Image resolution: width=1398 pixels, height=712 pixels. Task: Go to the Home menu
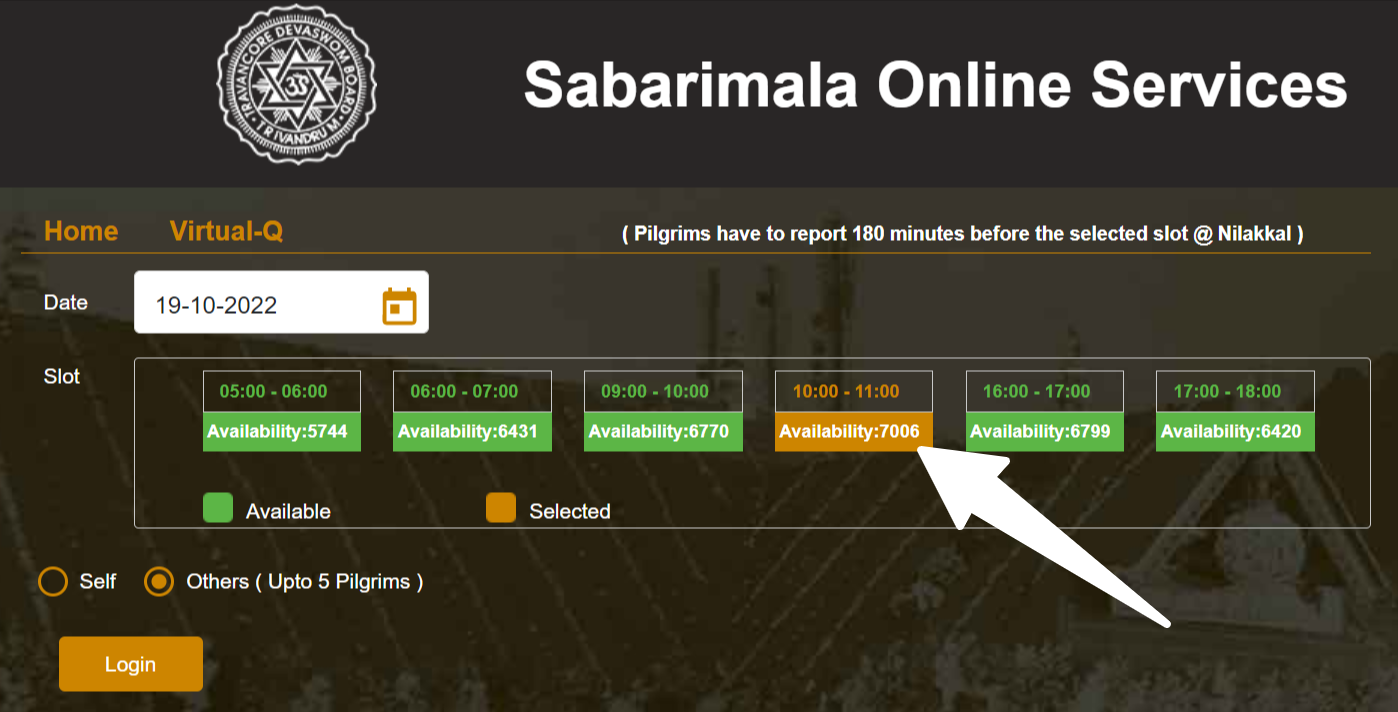click(x=81, y=231)
